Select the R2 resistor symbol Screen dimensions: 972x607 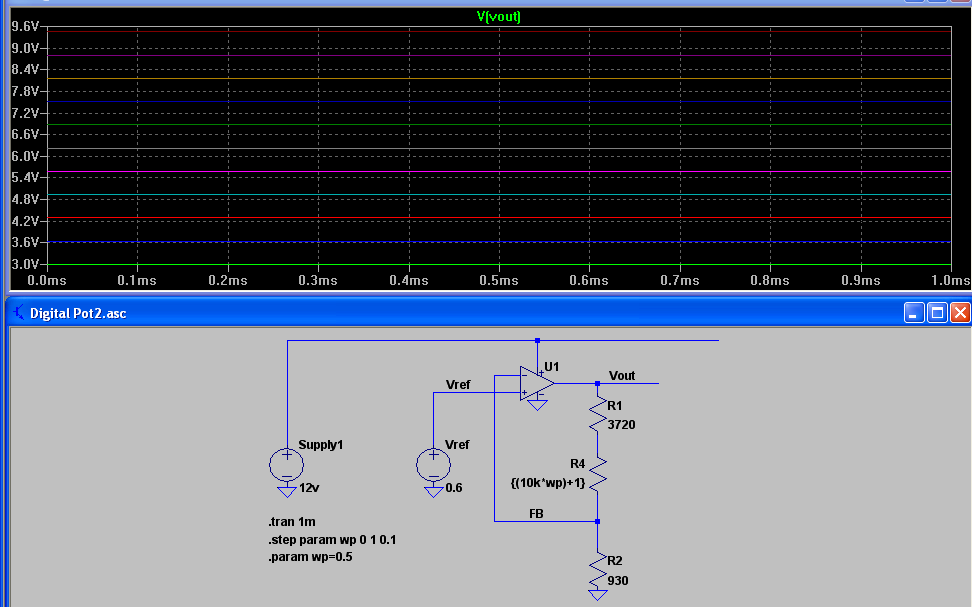[598, 570]
